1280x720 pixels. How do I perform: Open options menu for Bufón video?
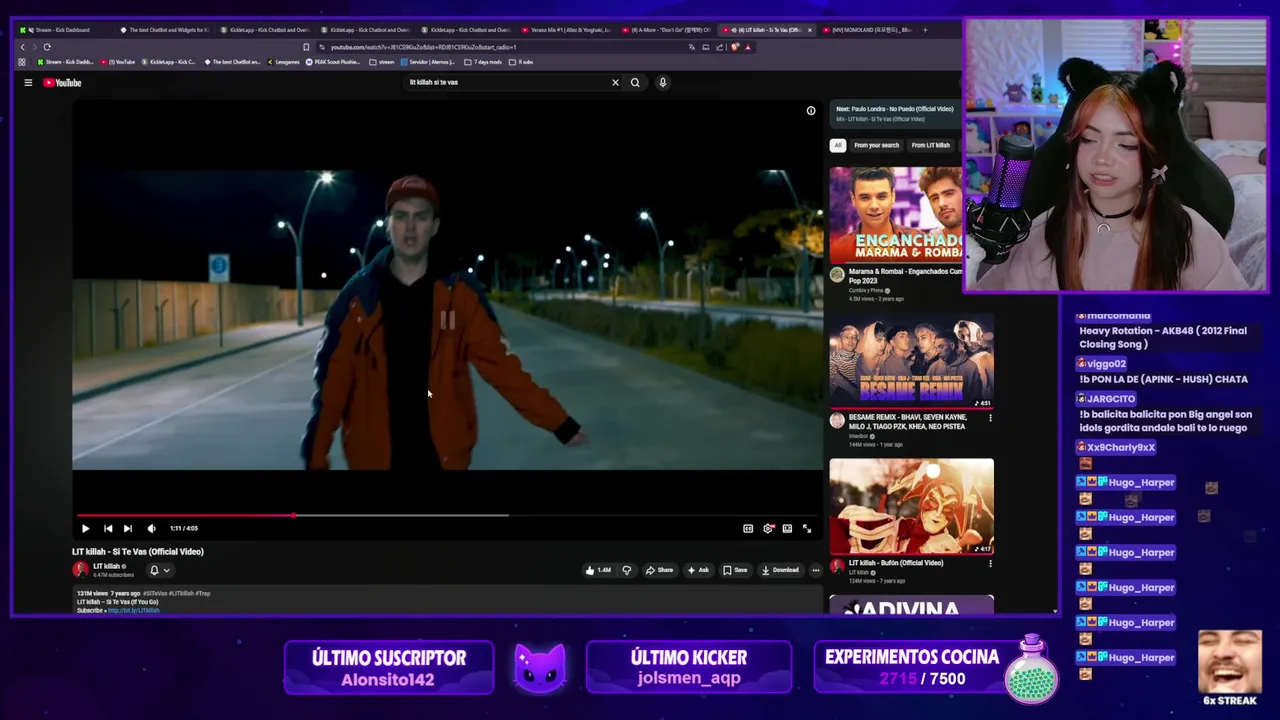pos(990,564)
